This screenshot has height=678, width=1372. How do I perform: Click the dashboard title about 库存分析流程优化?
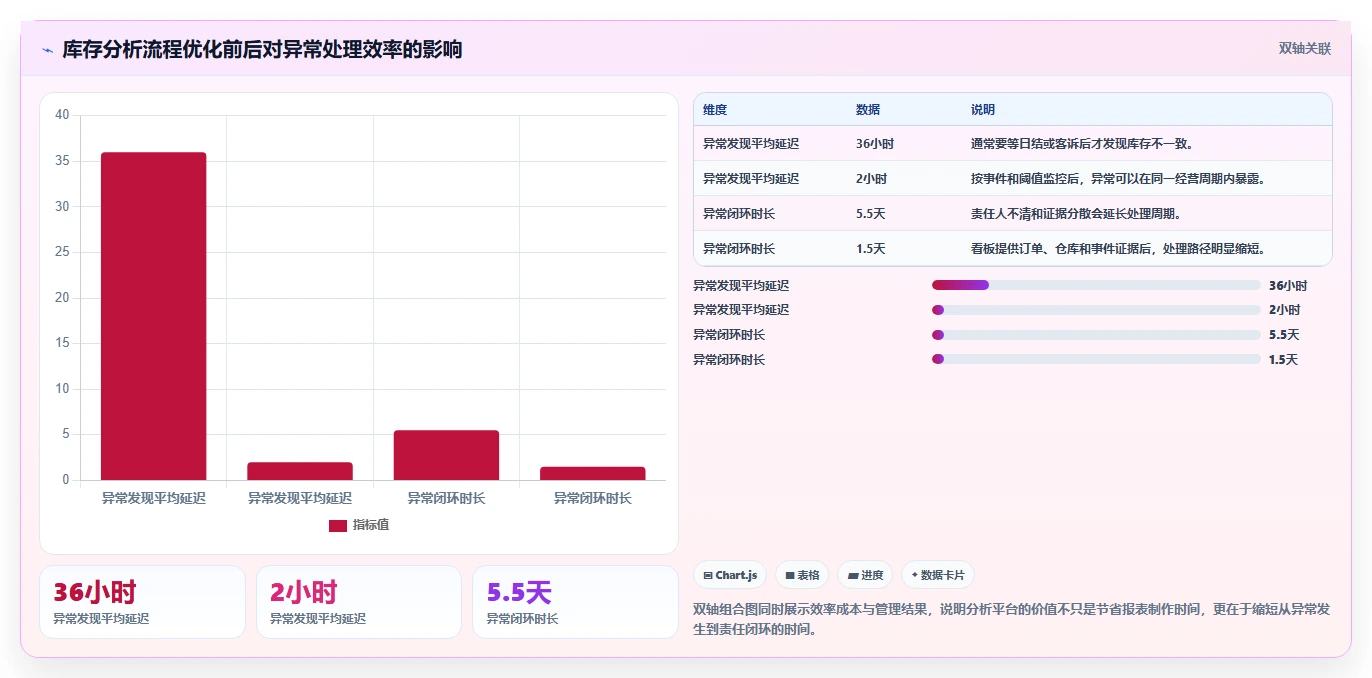(262, 49)
